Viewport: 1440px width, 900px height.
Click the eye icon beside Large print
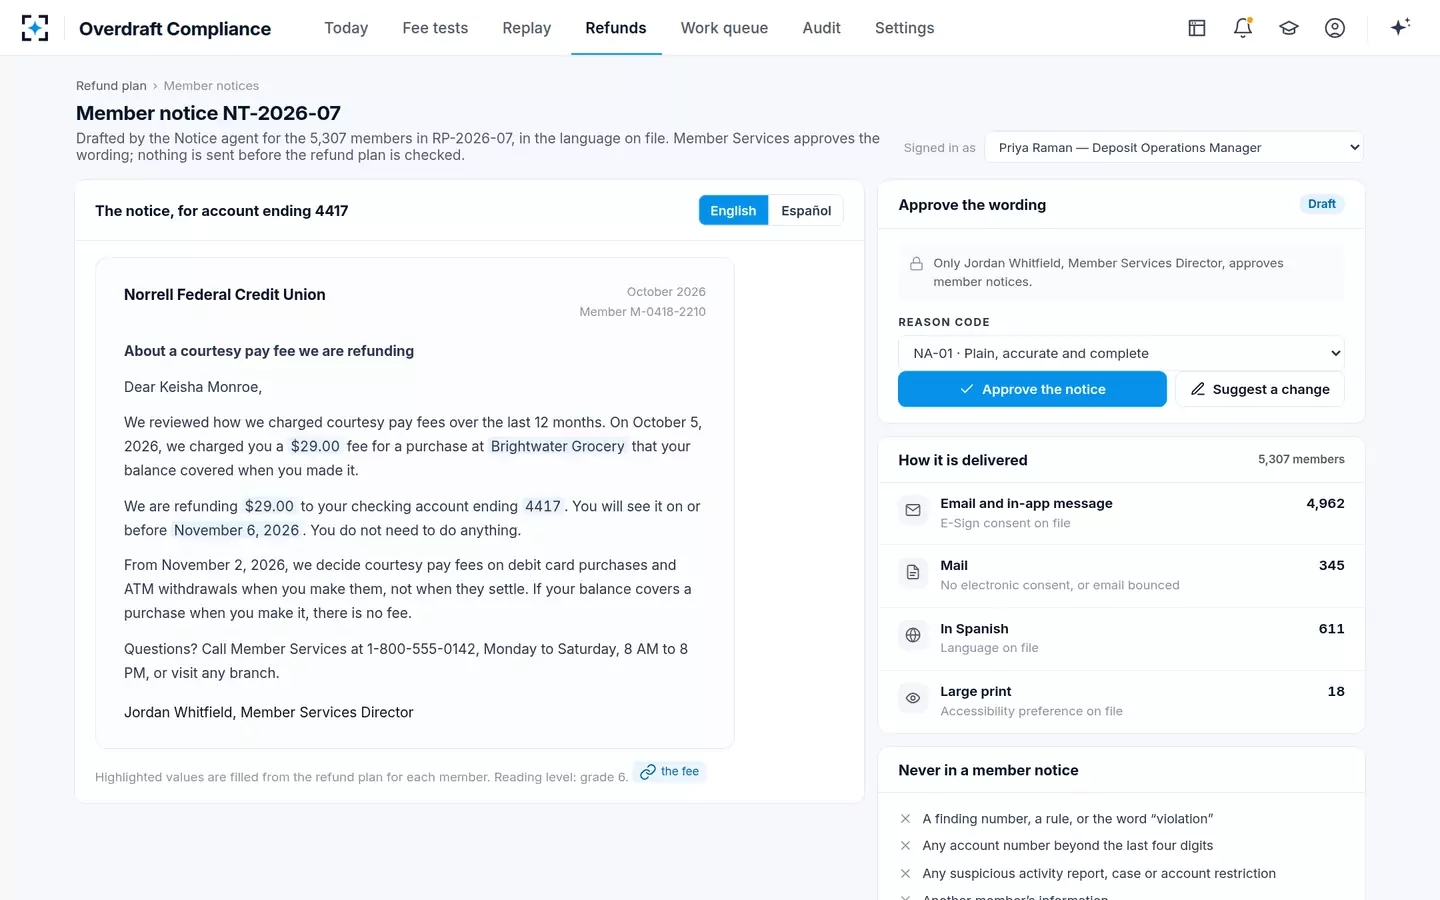(x=913, y=698)
